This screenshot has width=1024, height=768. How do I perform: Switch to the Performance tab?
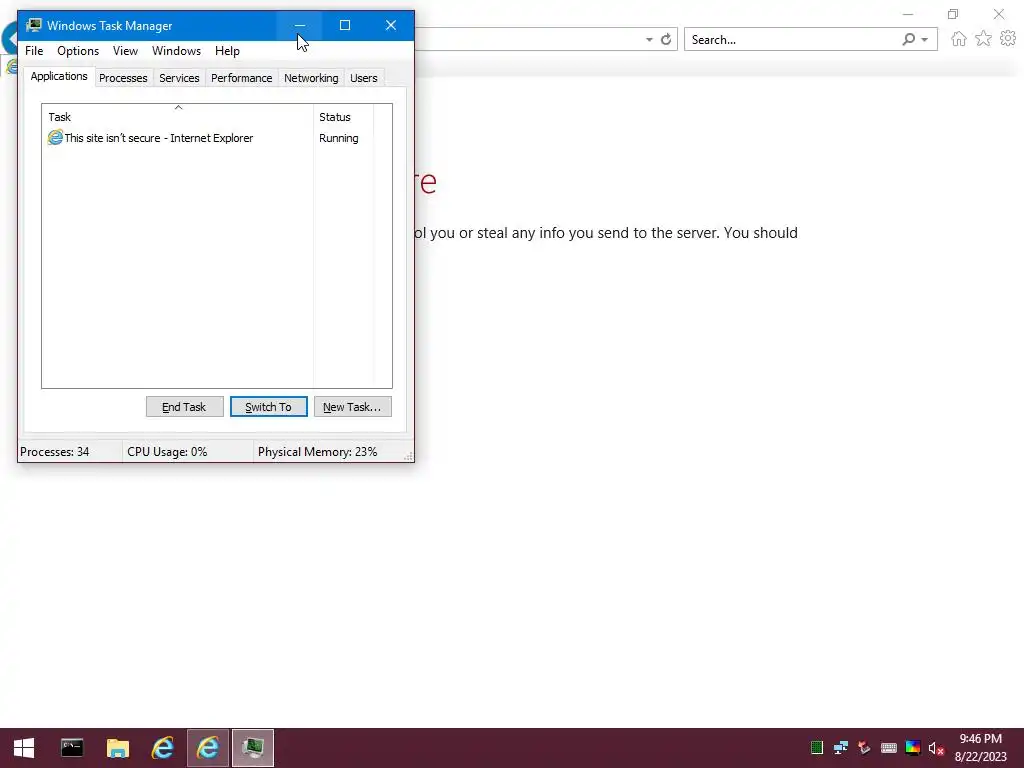[x=241, y=78]
